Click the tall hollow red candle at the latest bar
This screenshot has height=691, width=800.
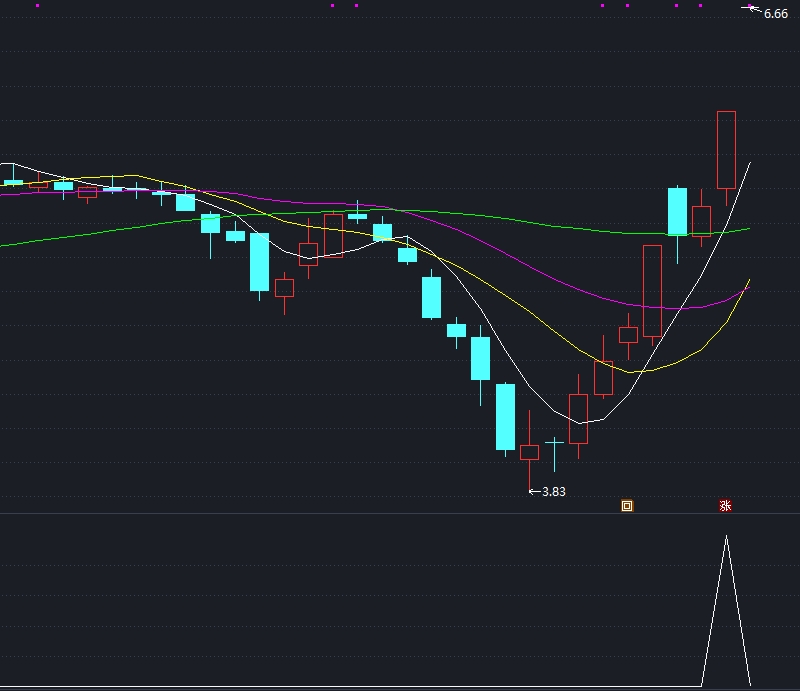click(726, 150)
